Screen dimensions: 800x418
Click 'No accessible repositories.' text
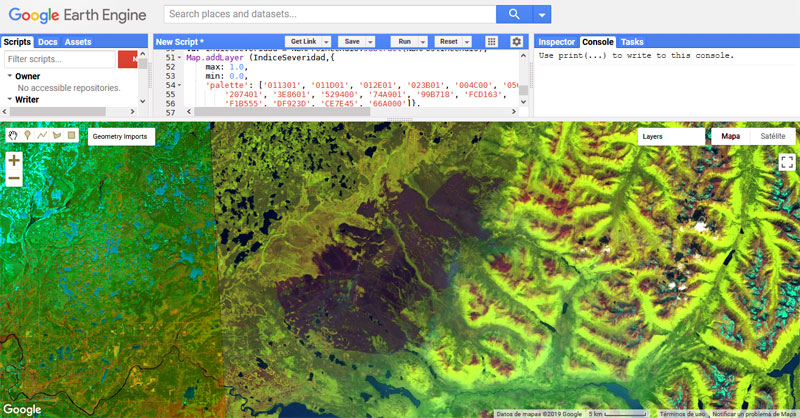(69, 88)
